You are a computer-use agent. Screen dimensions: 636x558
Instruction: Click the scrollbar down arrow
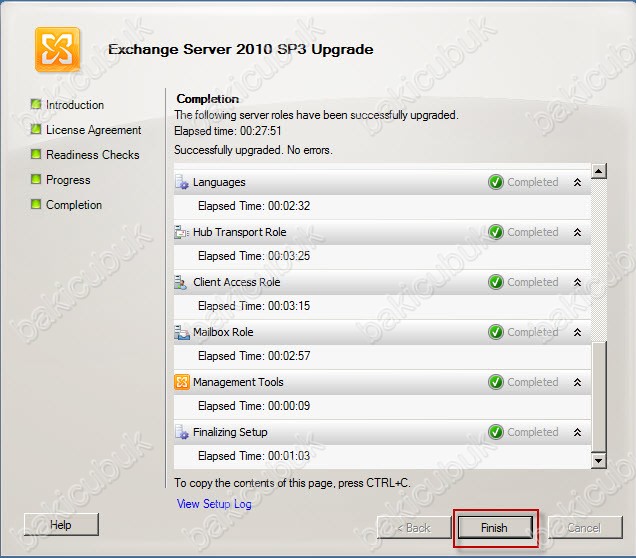(599, 461)
